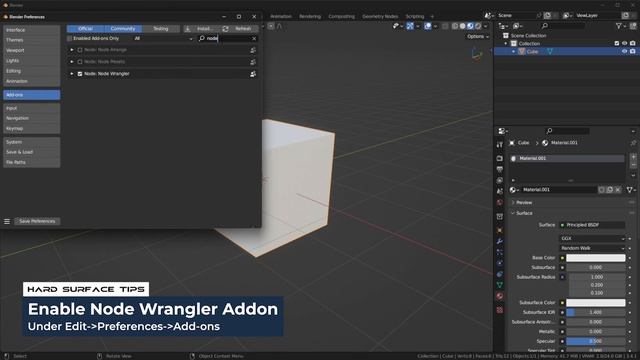Open the Physics properties tab icon
Viewport: 640px width, 360px height.
(x=500, y=263)
